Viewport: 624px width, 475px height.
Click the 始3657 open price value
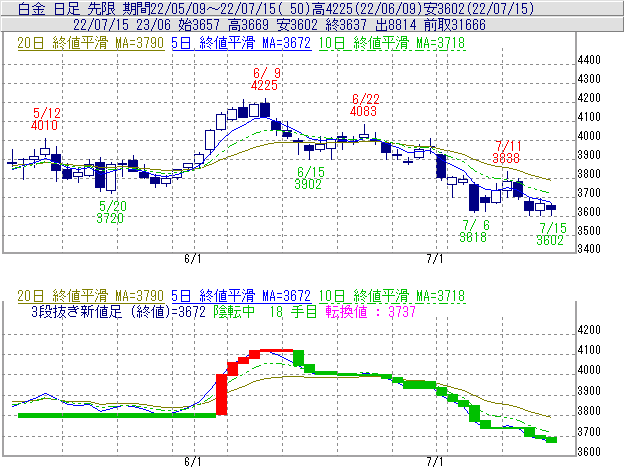pyautogui.click(x=199, y=25)
